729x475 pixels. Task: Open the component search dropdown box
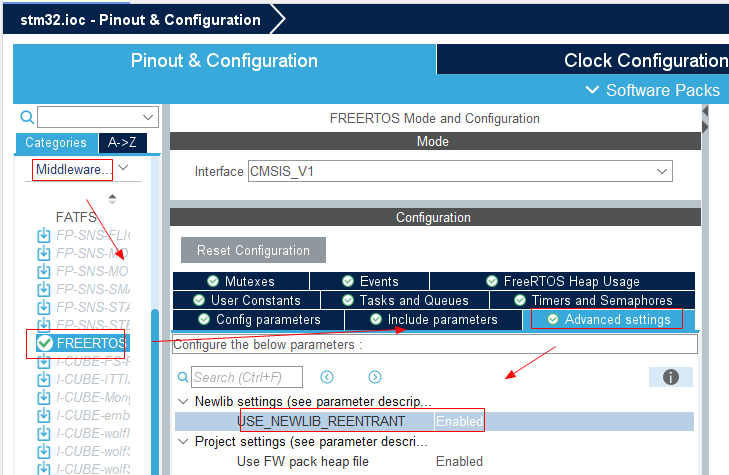point(98,117)
